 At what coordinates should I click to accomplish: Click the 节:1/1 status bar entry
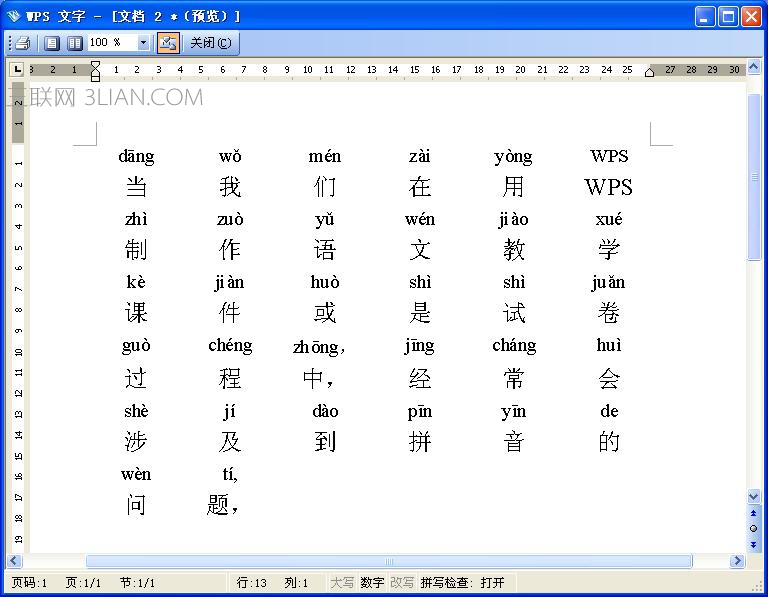point(138,583)
